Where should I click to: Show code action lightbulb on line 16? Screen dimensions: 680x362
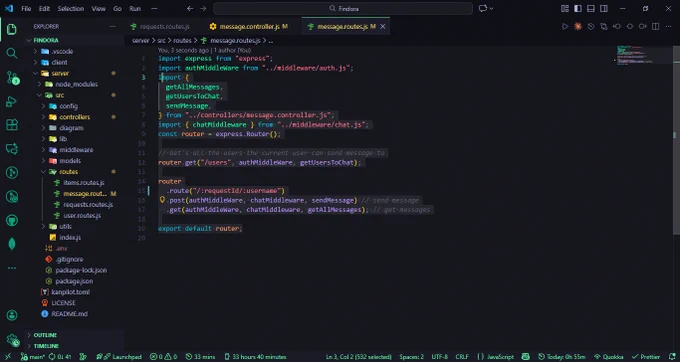162,200
